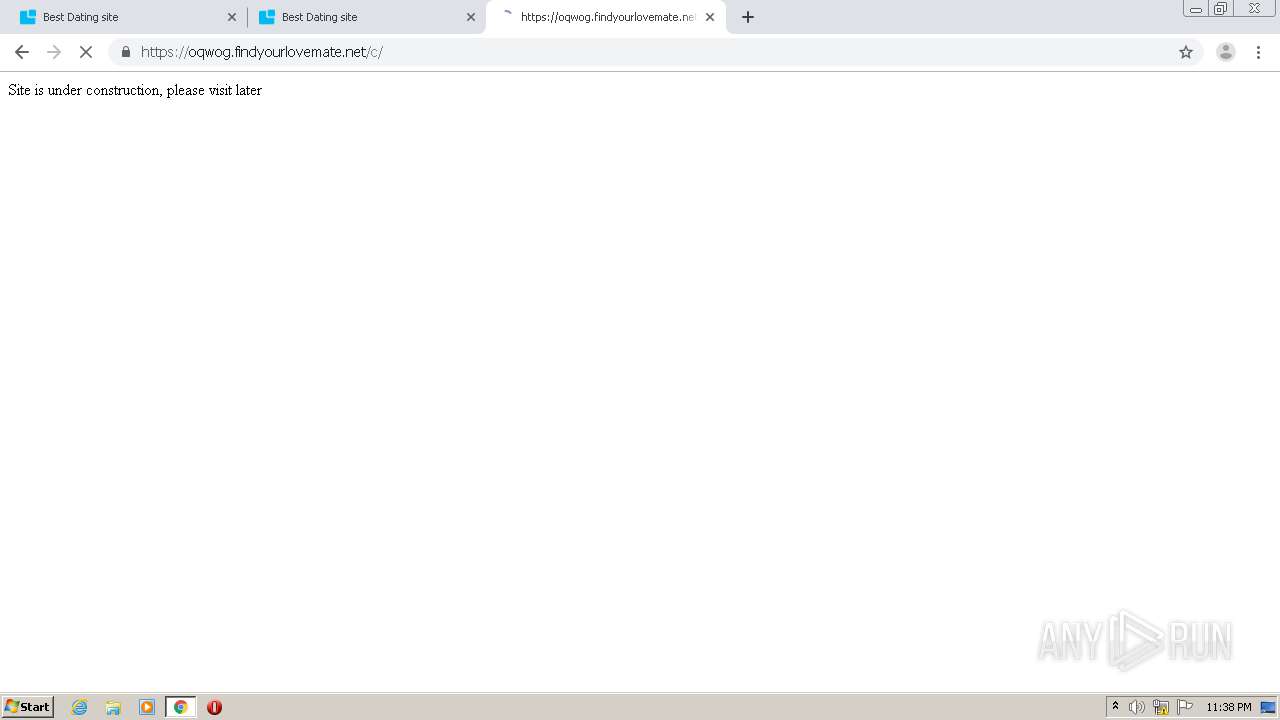
Task: Open the Windows Start menu
Action: pos(28,707)
